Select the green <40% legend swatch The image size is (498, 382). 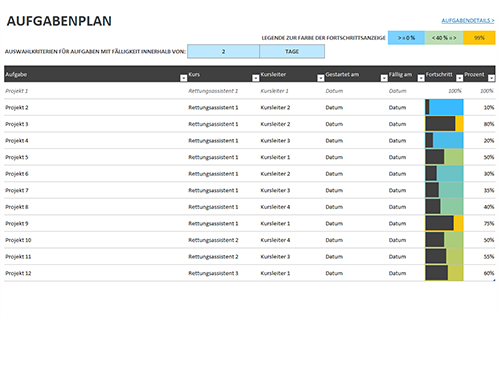[444, 38]
